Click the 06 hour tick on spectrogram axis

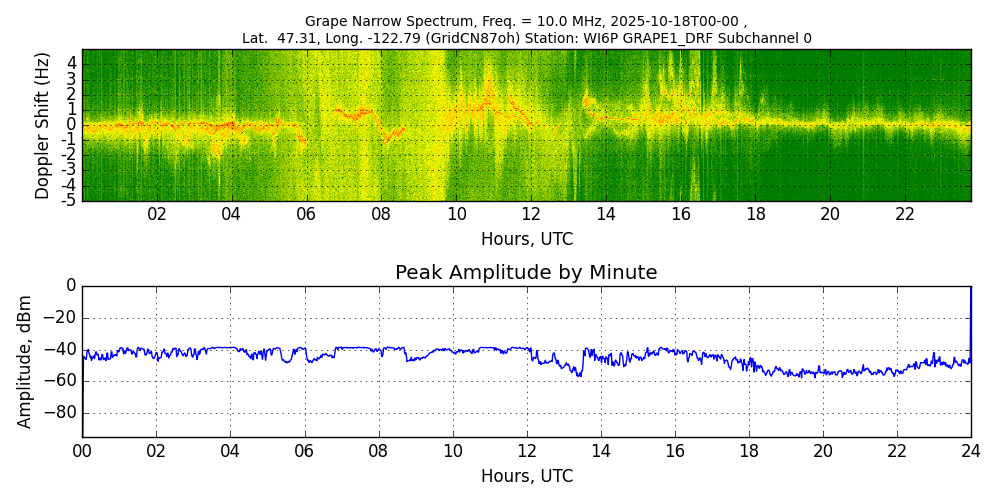pos(306,214)
